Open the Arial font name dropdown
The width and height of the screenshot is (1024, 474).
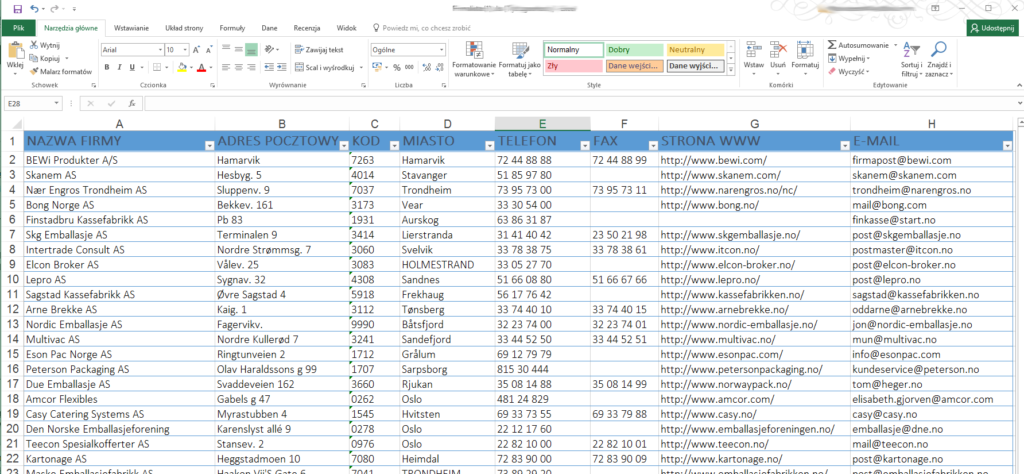click(161, 50)
